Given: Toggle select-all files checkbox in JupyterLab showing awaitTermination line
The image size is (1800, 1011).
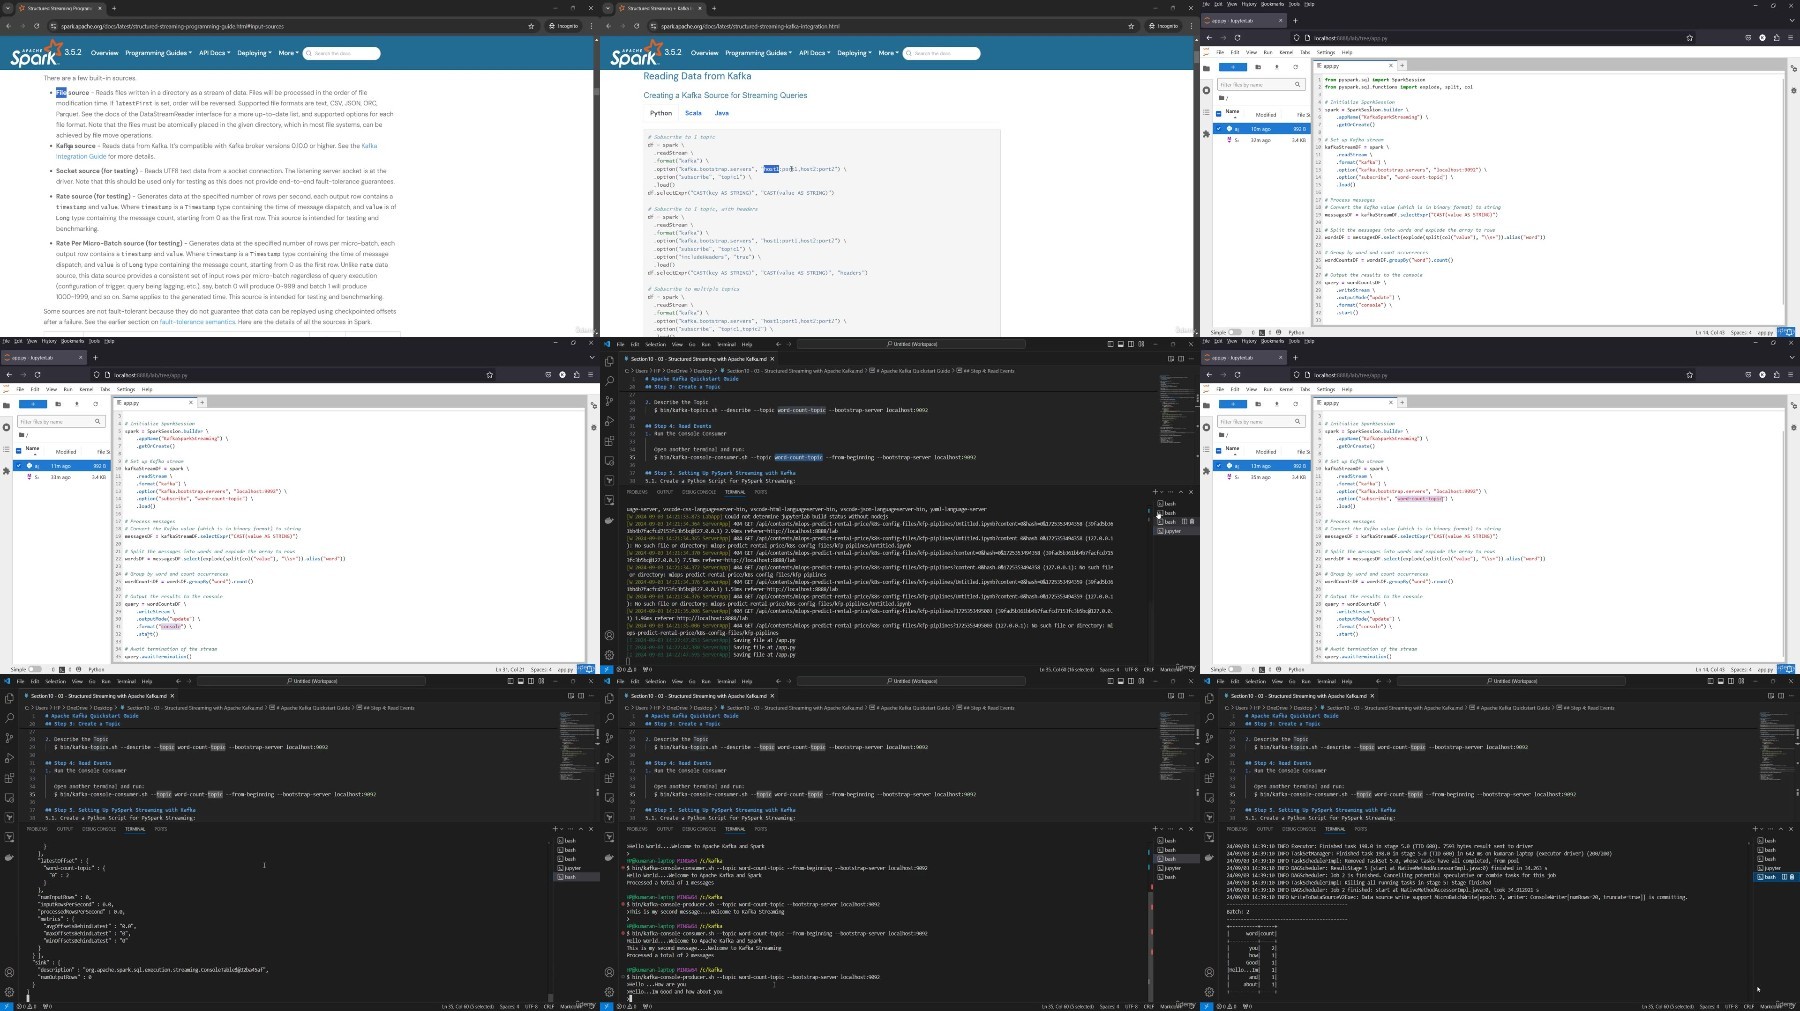Looking at the screenshot, I should point(18,451).
